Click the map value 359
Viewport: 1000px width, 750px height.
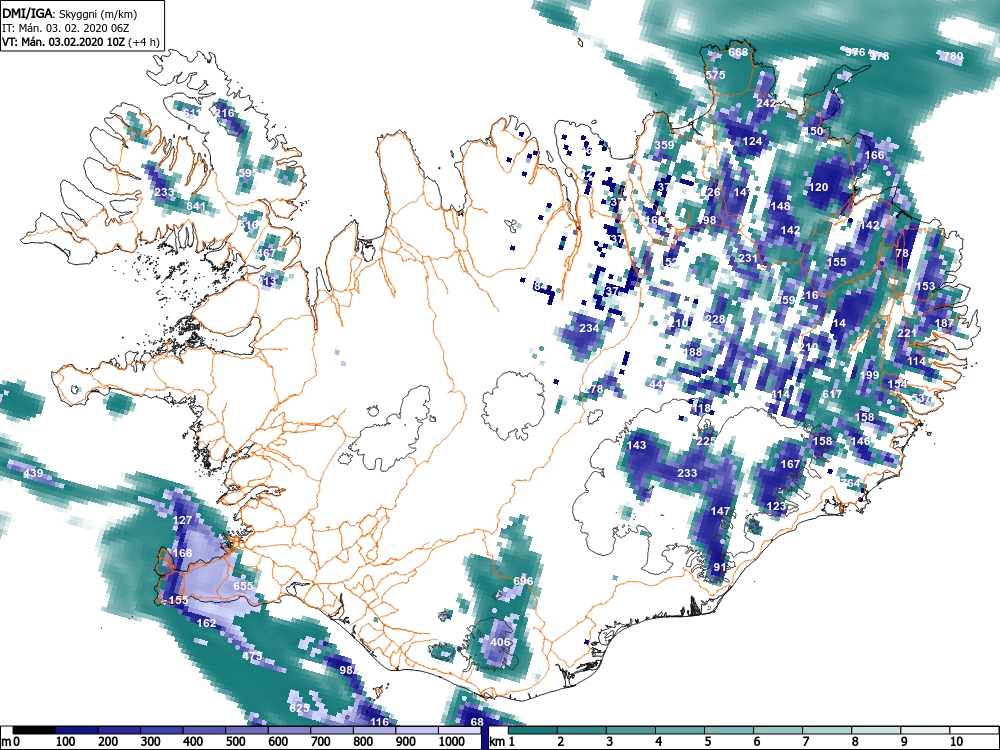point(664,145)
